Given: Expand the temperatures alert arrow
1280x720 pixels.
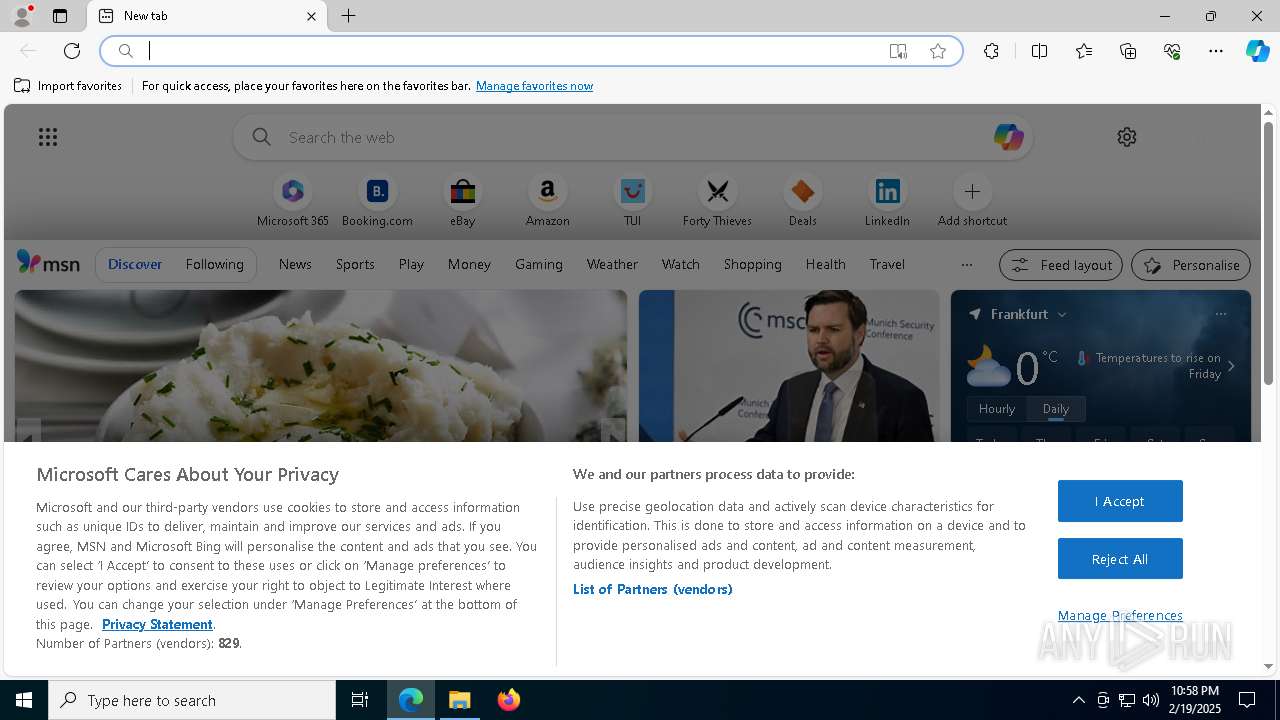Looking at the screenshot, I should coord(1231,366).
